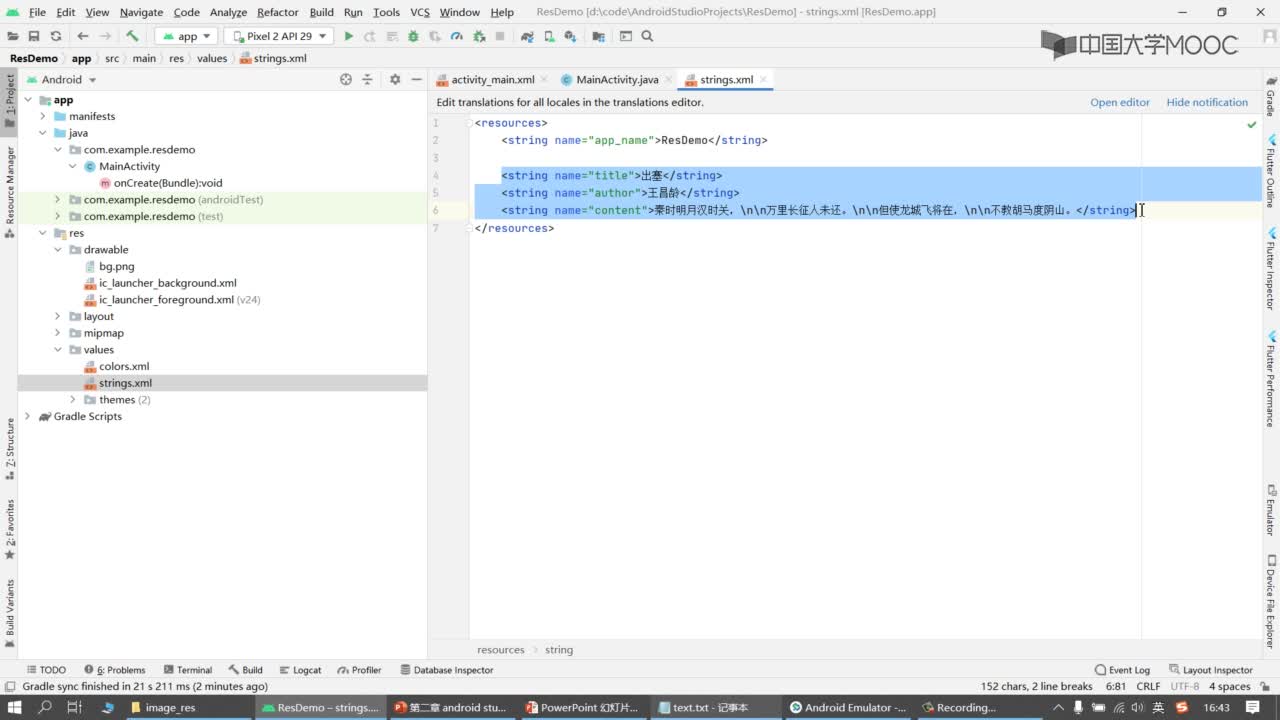
Task: Click the Open file toolbar icon
Action: (x=15, y=36)
